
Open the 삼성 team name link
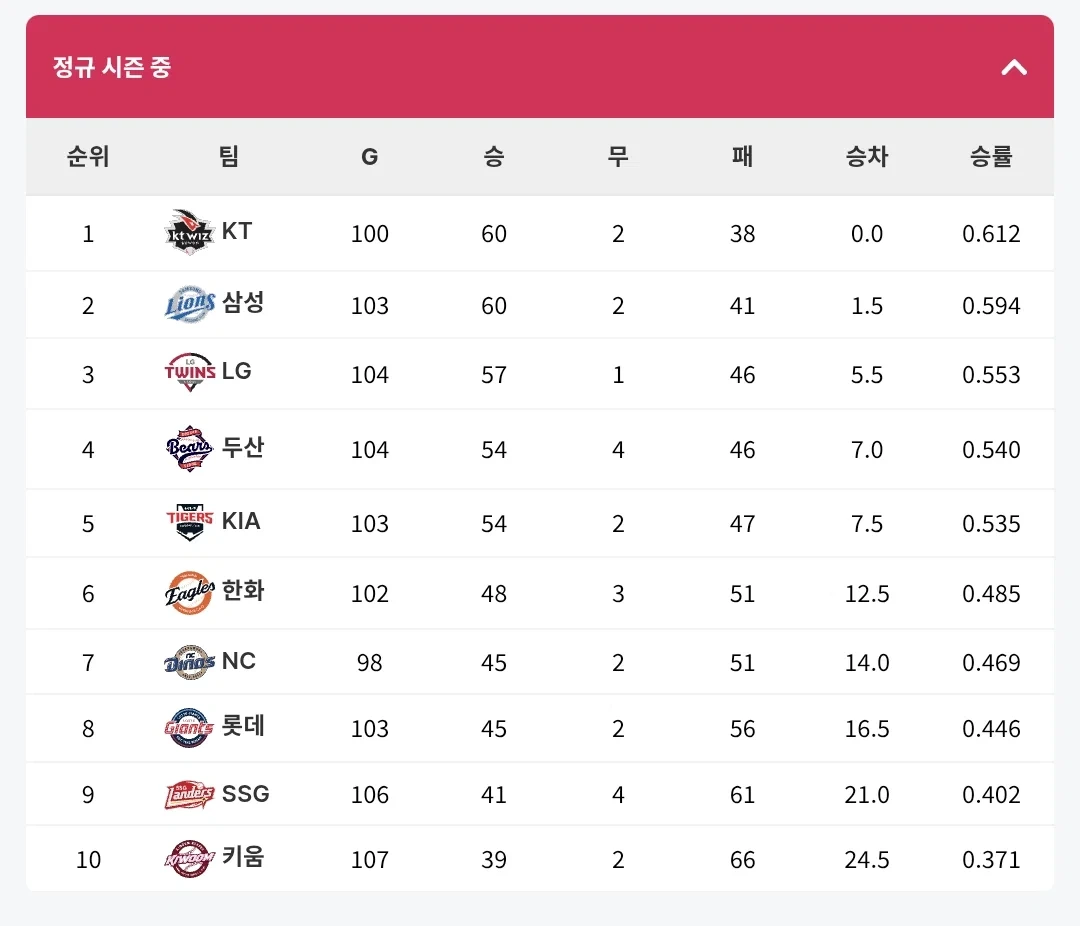point(242,302)
